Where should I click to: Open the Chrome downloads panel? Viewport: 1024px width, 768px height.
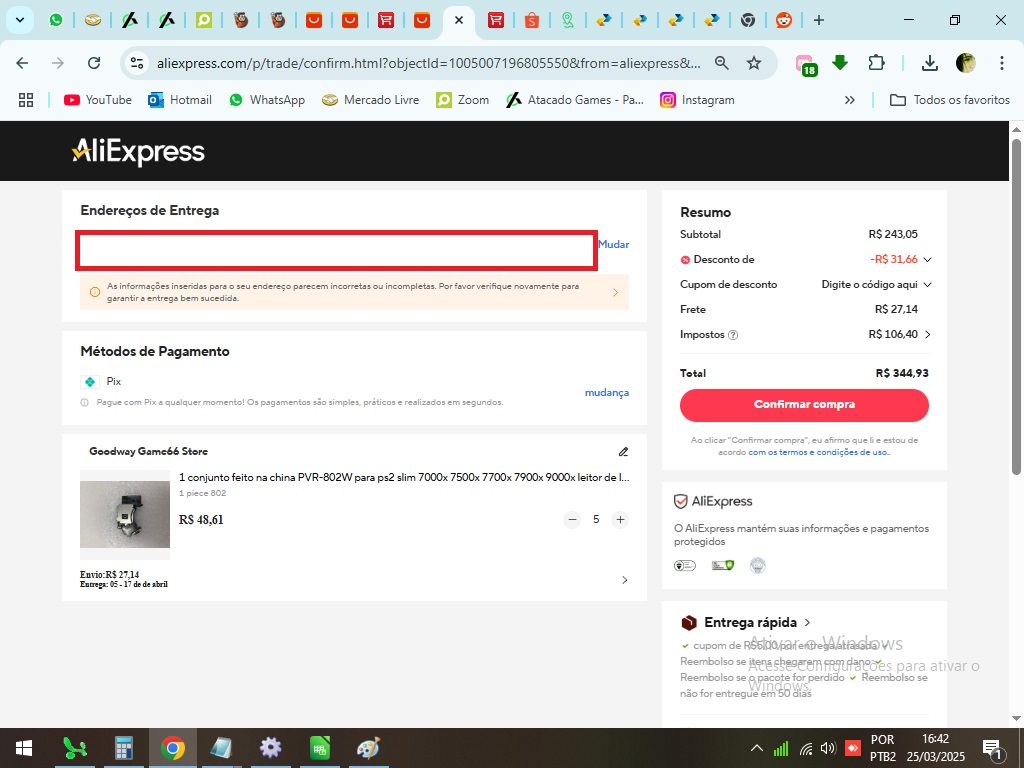(x=929, y=63)
